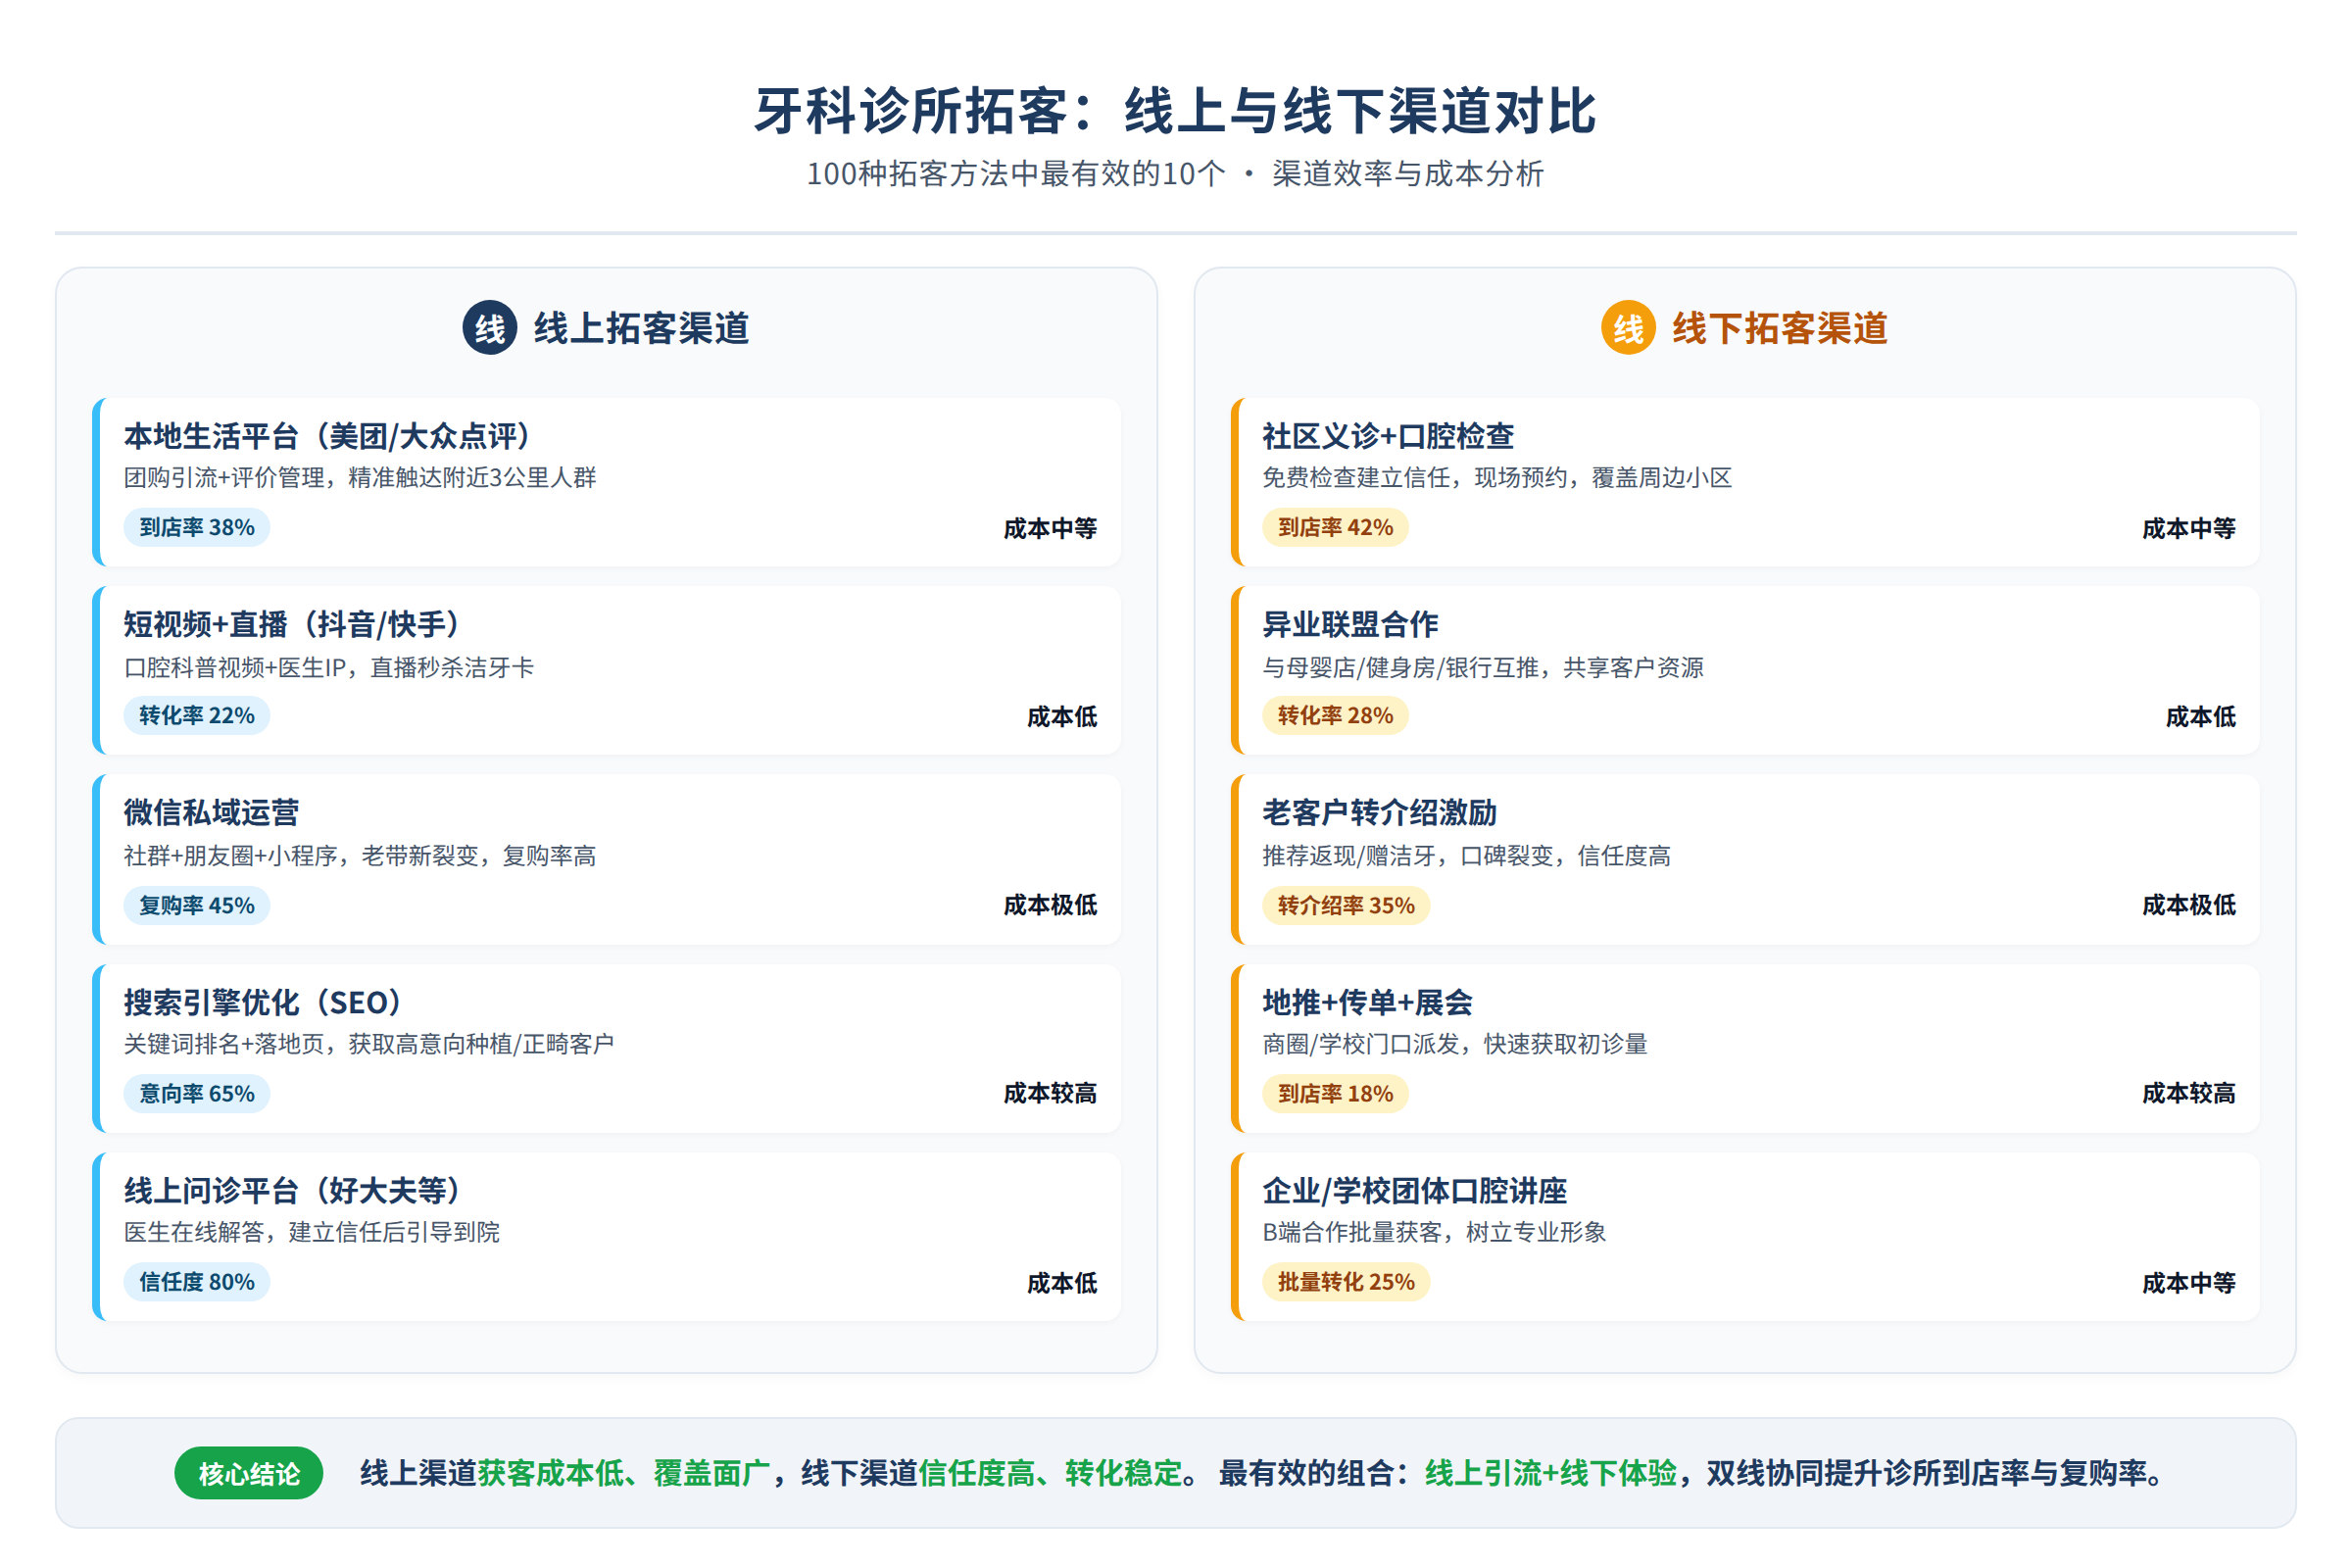The height and width of the screenshot is (1568, 2352).
Task: Click the 意向率 65% badge
Action: click(197, 1093)
